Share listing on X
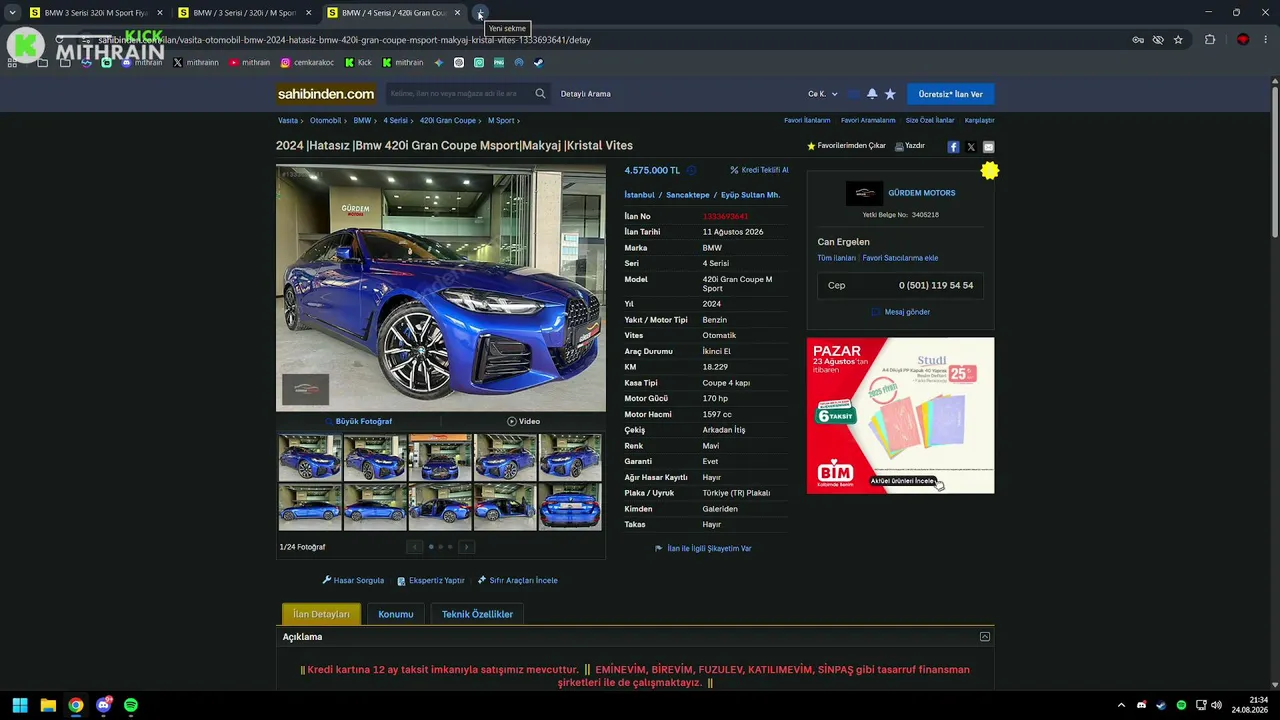This screenshot has height=720, width=1280. tap(971, 147)
